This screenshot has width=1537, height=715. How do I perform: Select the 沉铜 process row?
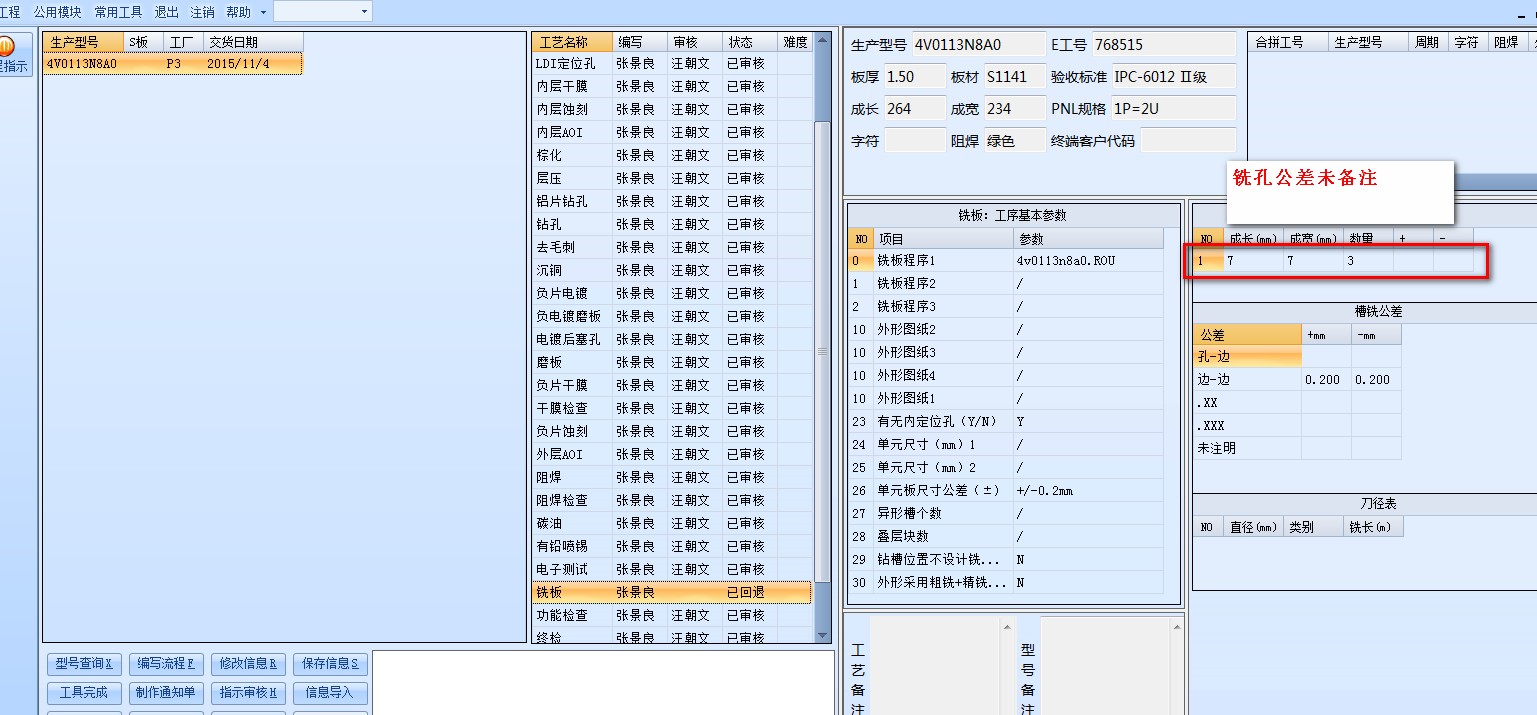672,270
